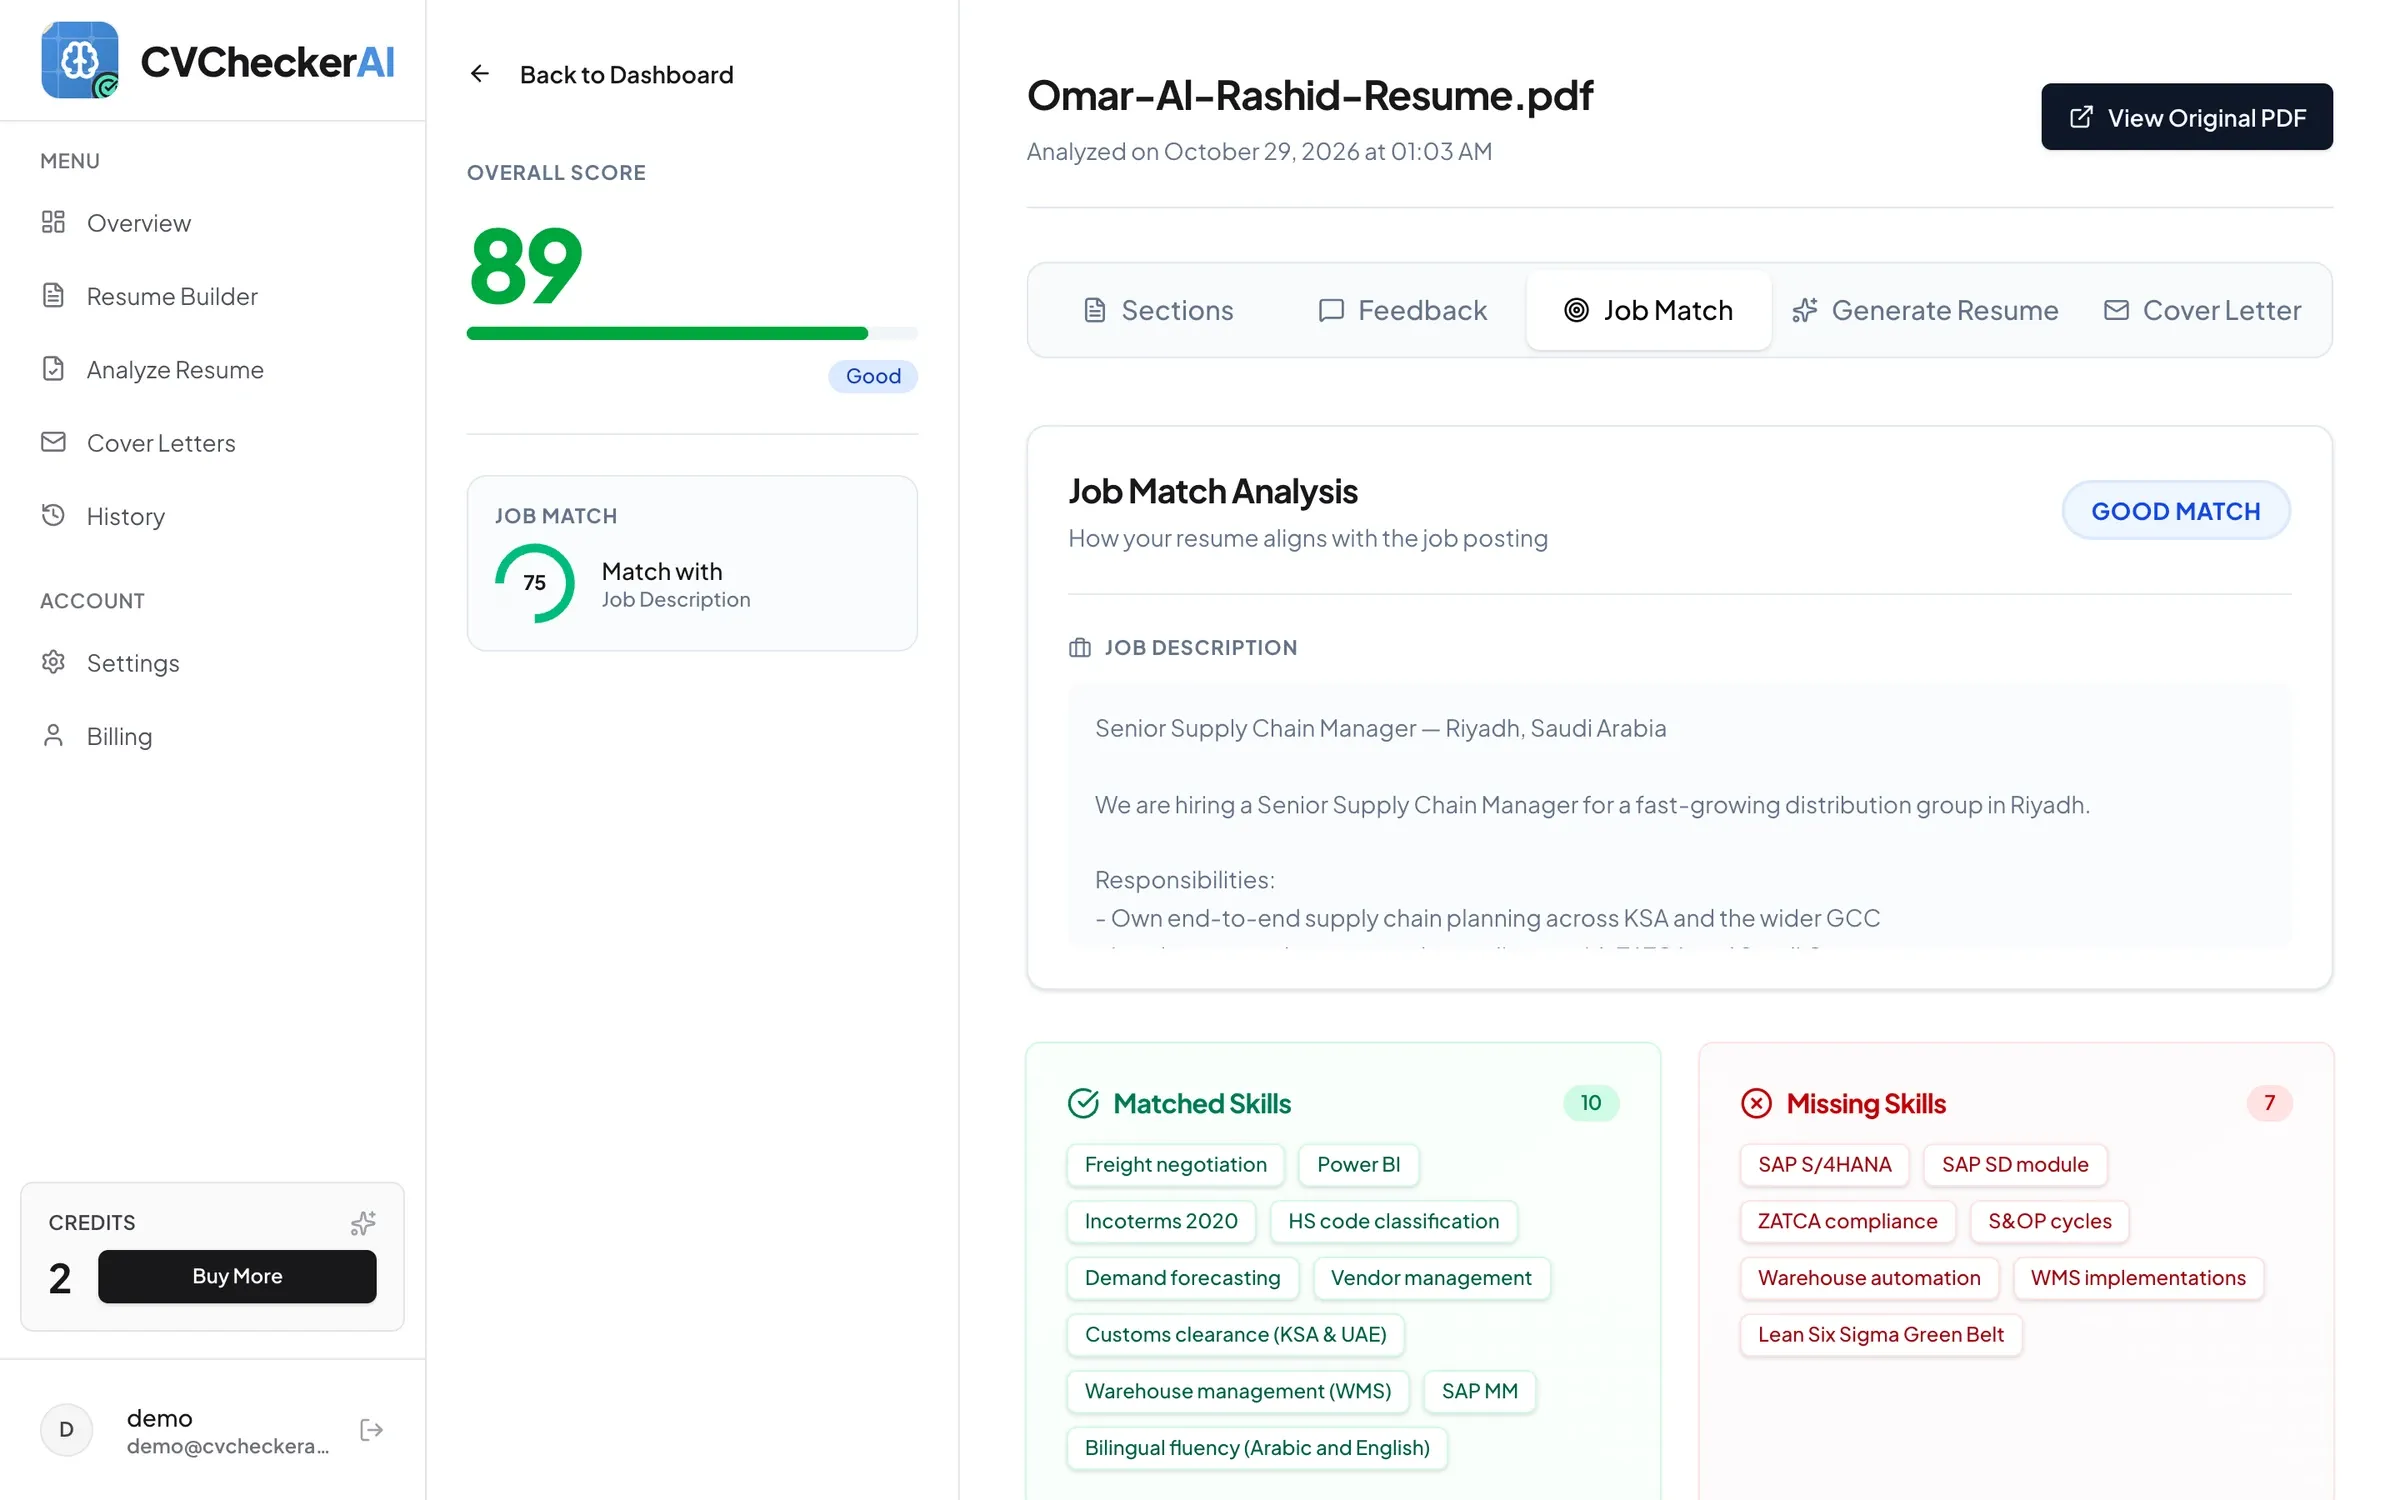
Task: Switch to the Sections tab
Action: click(x=1159, y=310)
